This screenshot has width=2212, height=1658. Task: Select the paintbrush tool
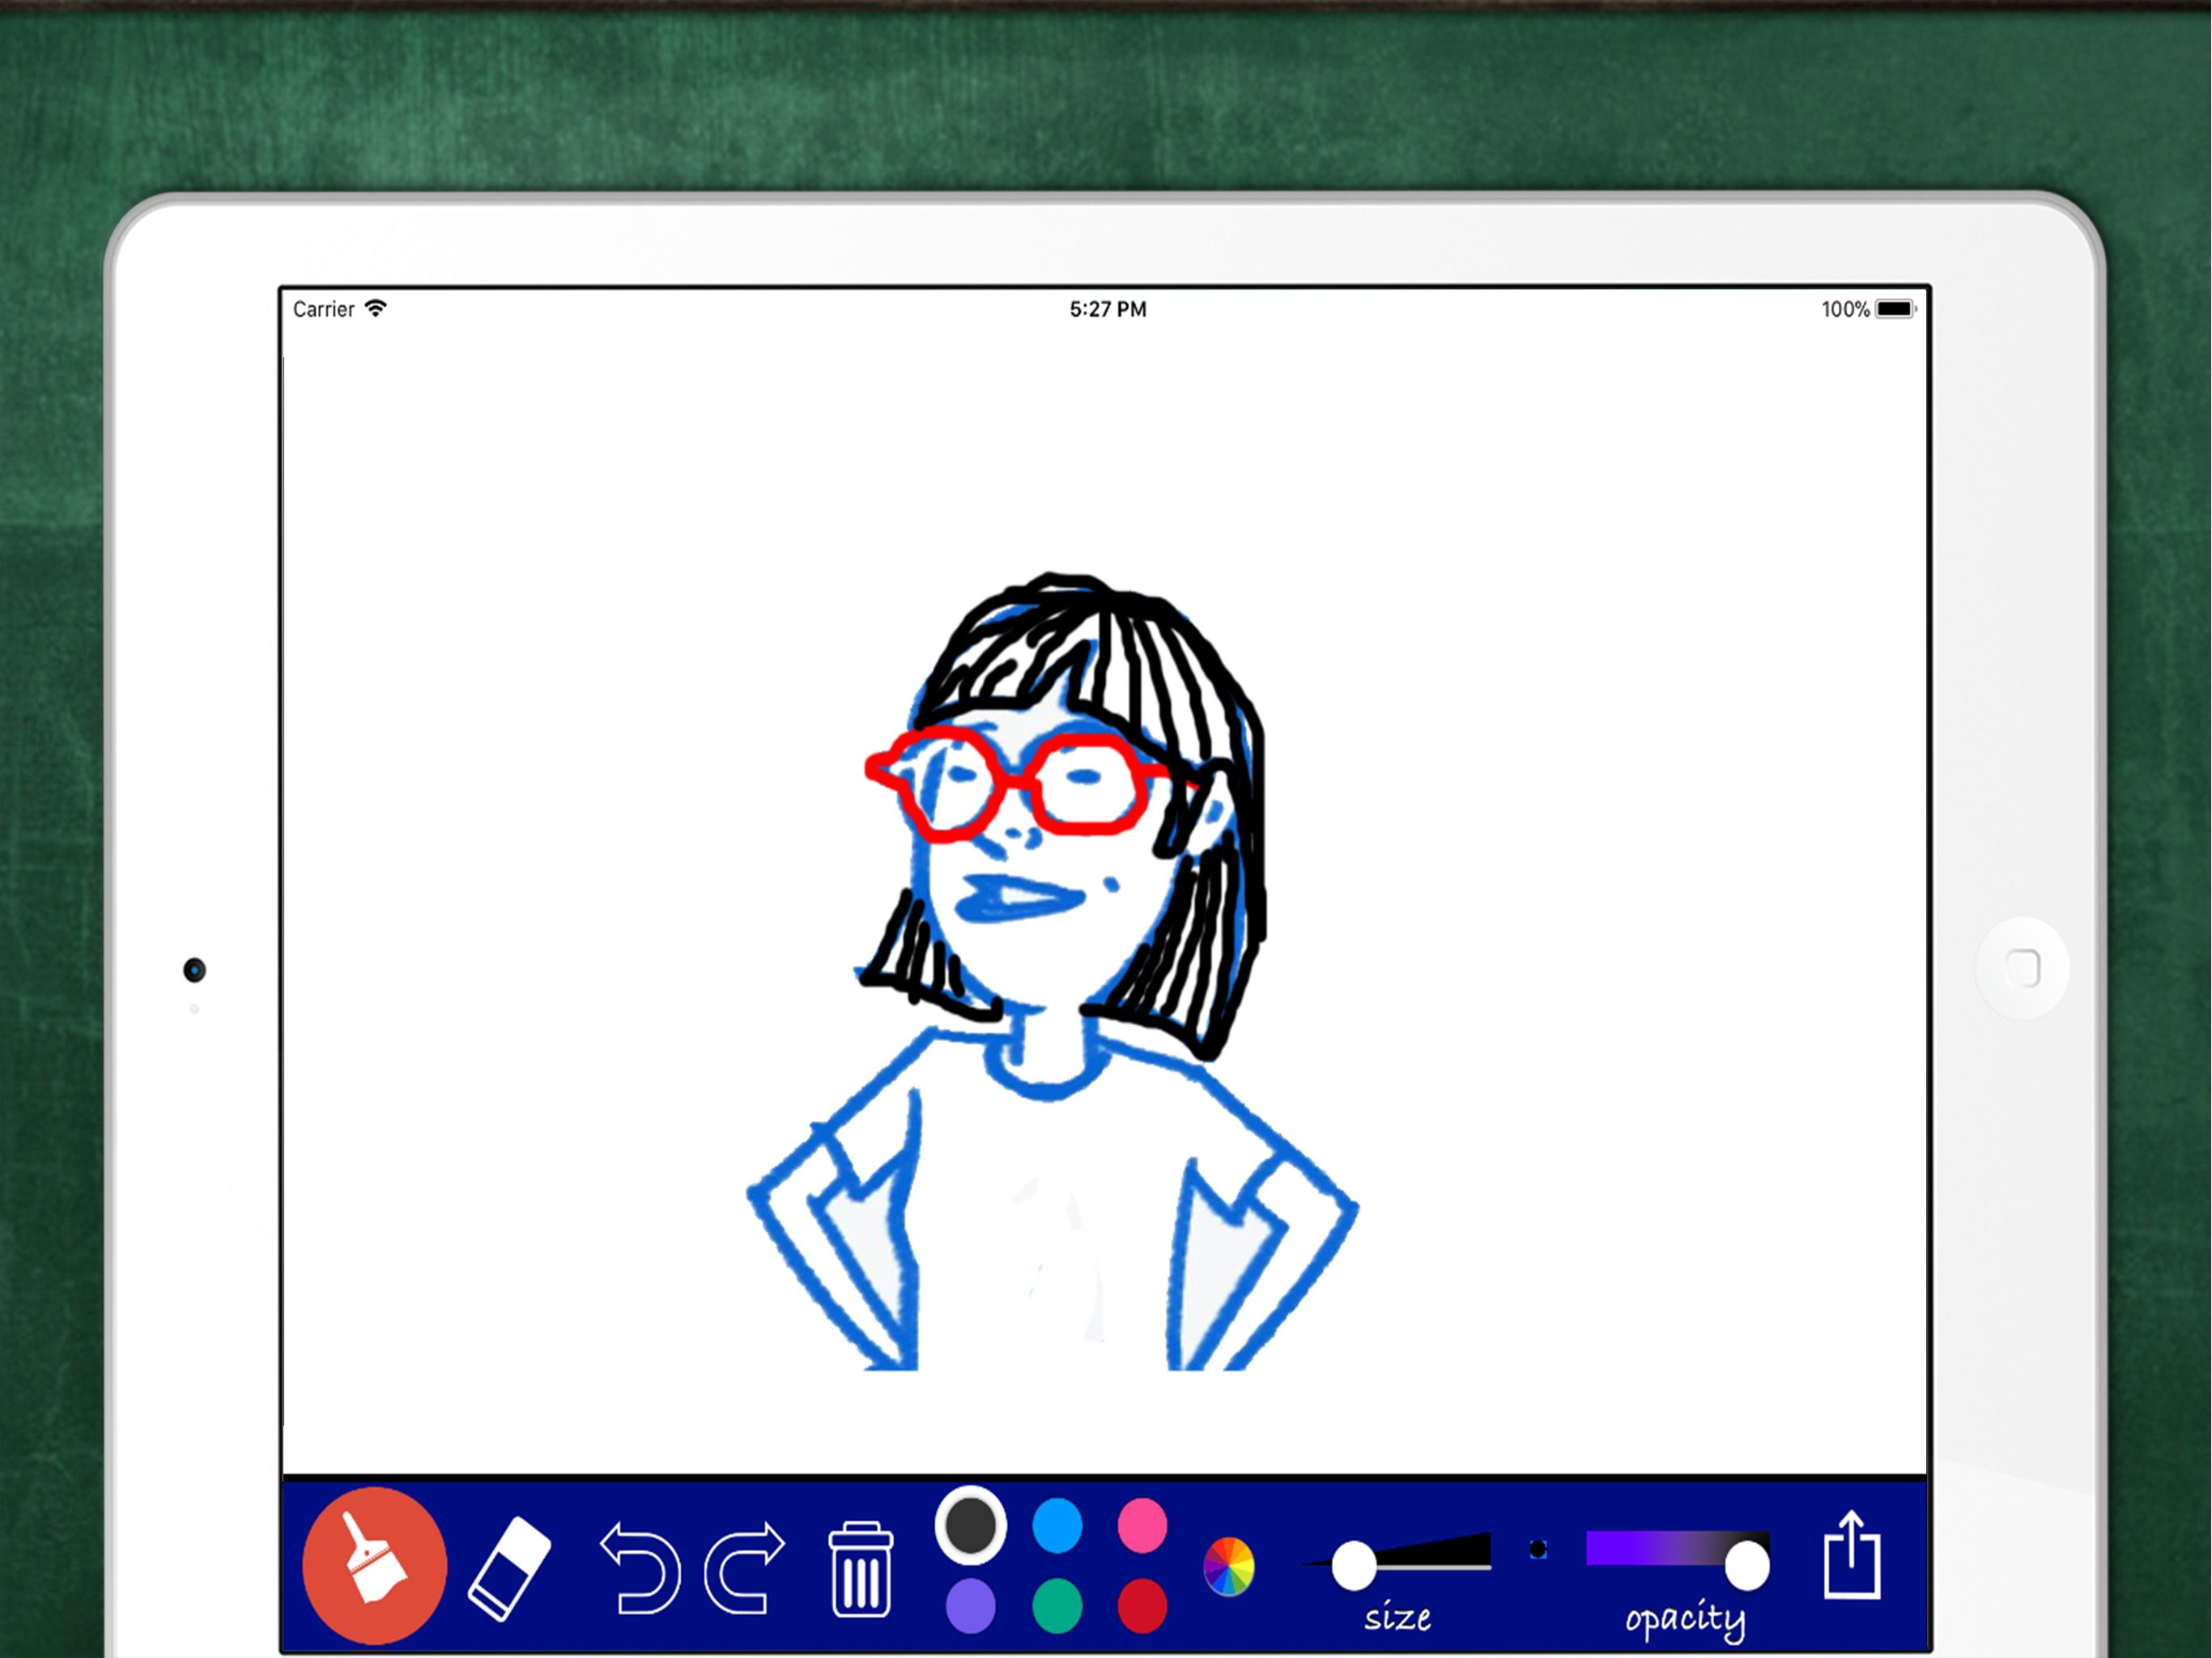coord(374,1565)
